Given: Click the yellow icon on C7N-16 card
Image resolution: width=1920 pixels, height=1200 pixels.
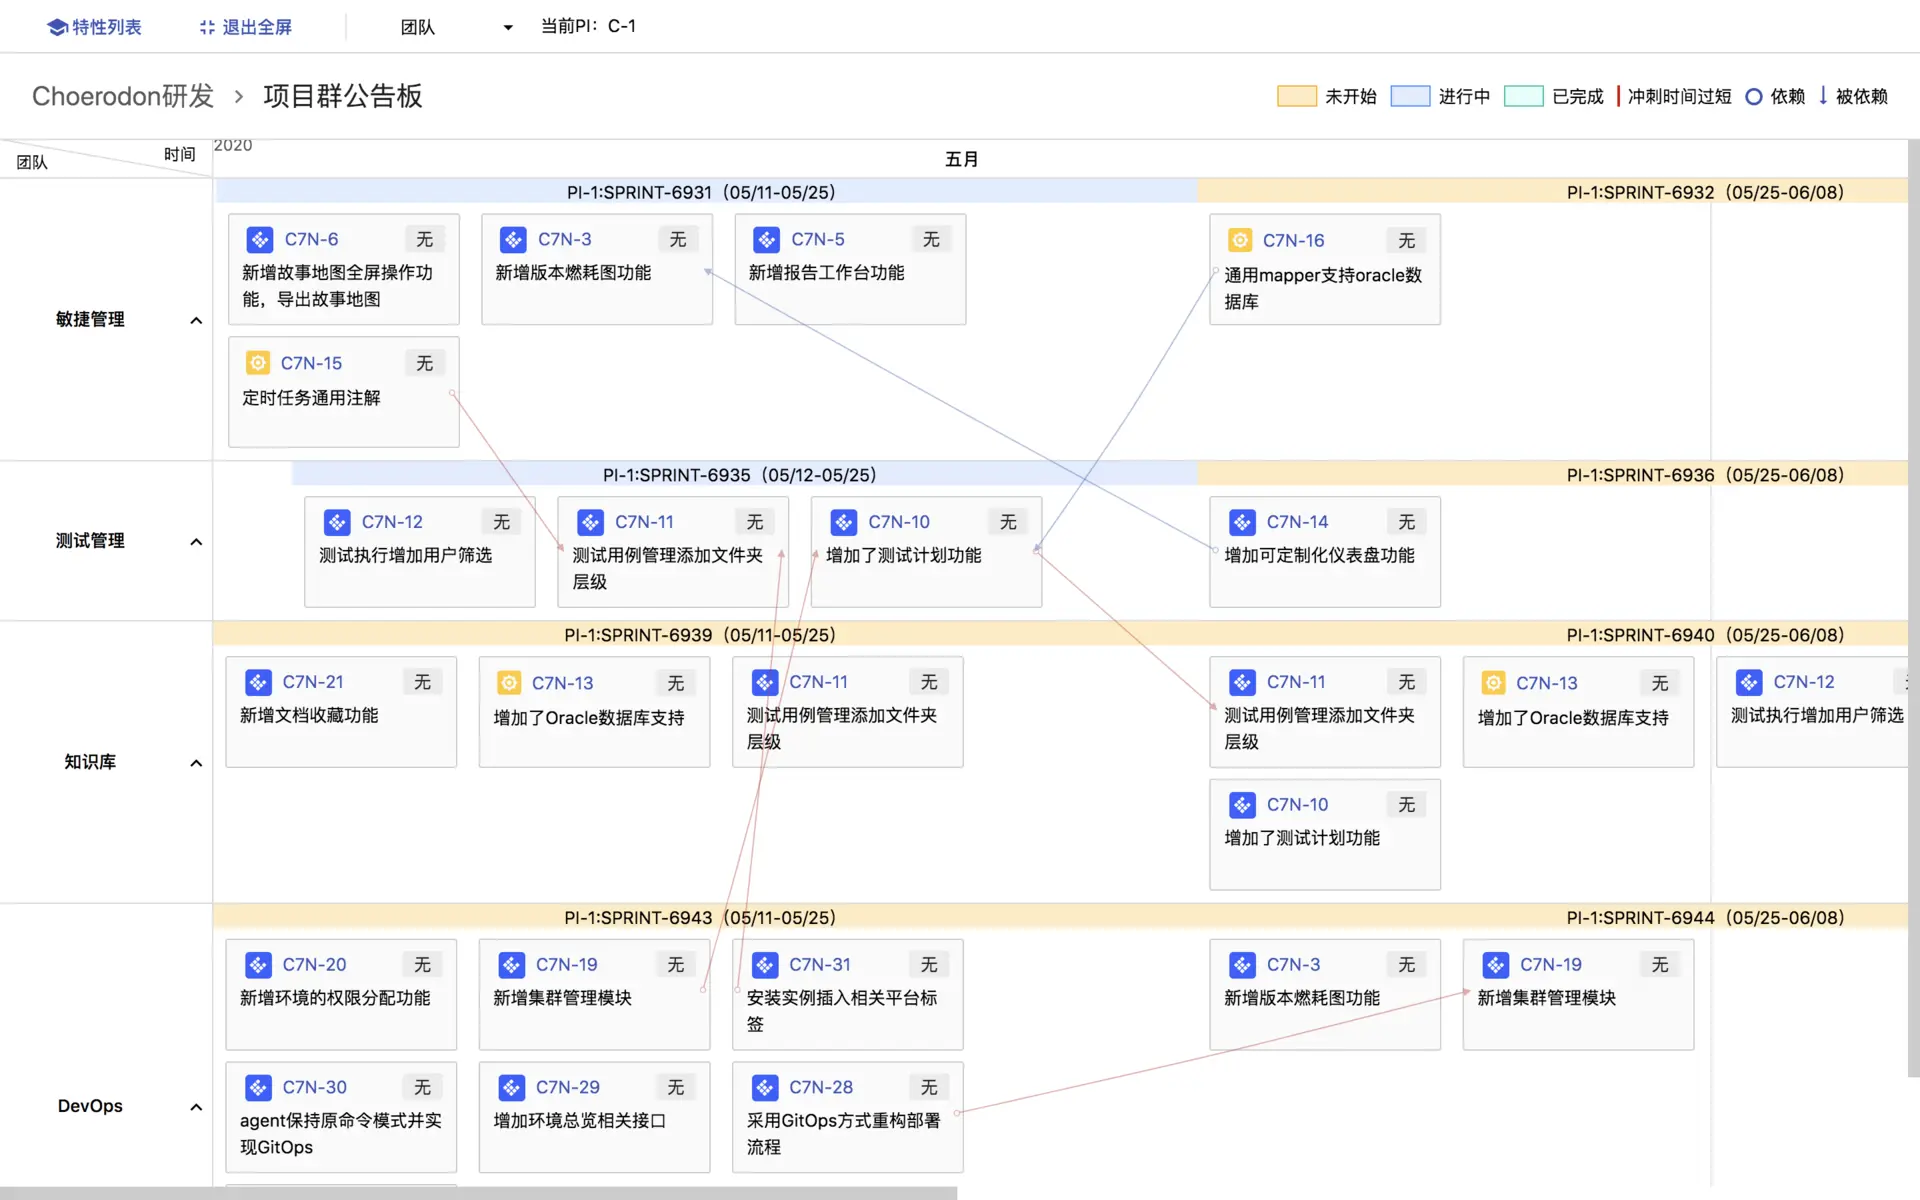Looking at the screenshot, I should [x=1240, y=240].
